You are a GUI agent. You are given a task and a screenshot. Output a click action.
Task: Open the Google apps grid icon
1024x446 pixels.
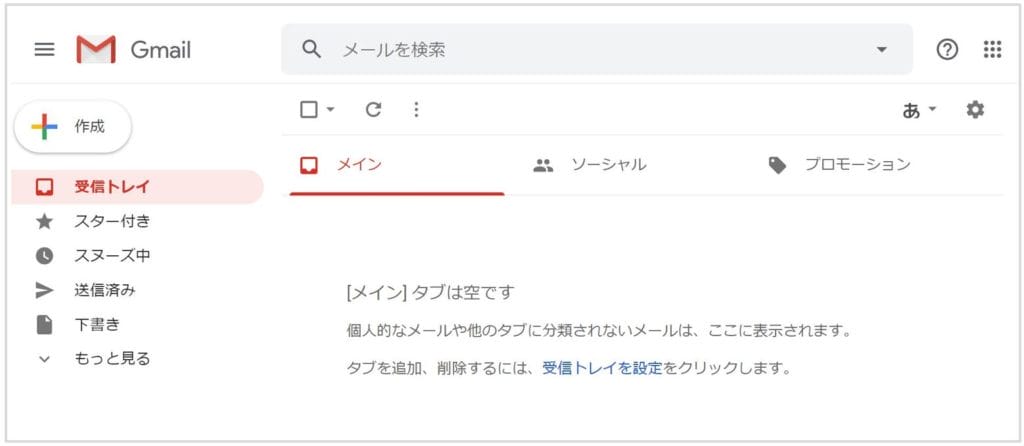click(992, 50)
